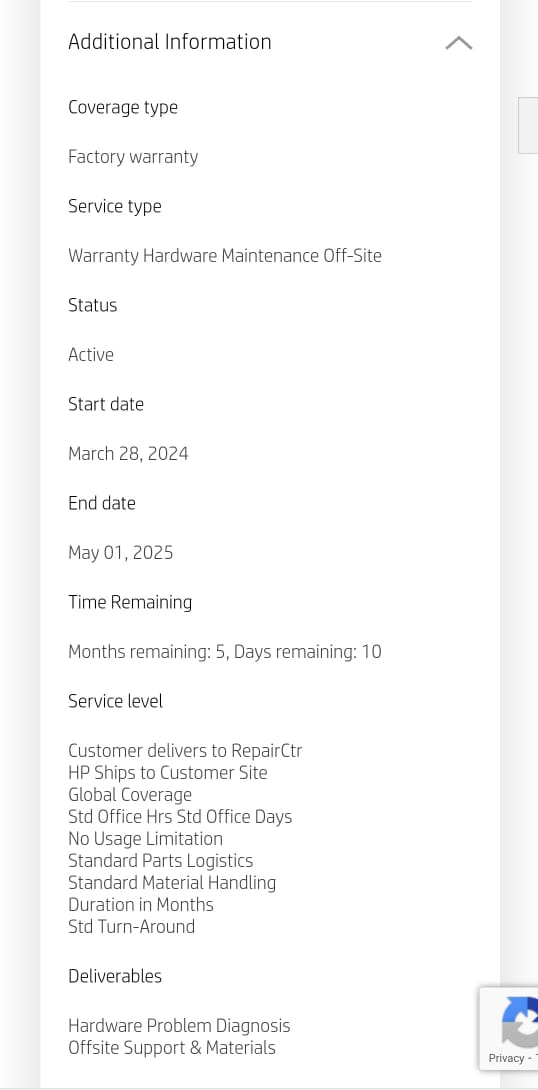Screen dimensions: 538x1090
Task: Click the partially visible box at right edge
Action: click(x=528, y=125)
